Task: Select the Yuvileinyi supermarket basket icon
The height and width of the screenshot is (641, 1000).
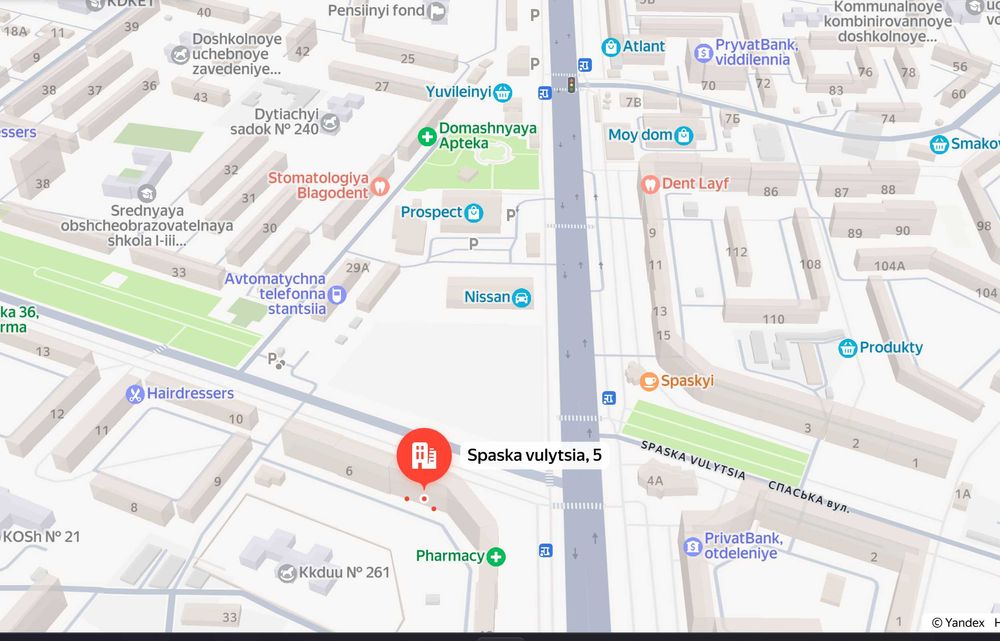Action: tap(503, 92)
